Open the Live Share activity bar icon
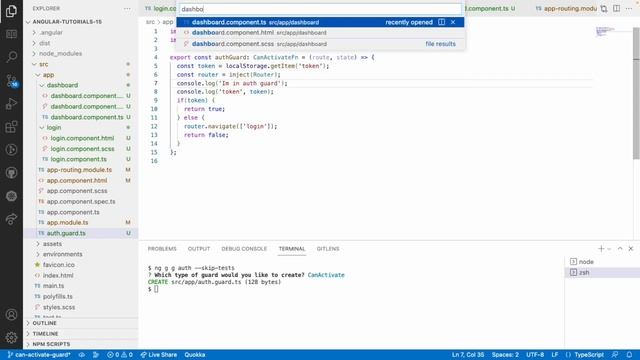This screenshot has height=360, width=640. [x=11, y=219]
